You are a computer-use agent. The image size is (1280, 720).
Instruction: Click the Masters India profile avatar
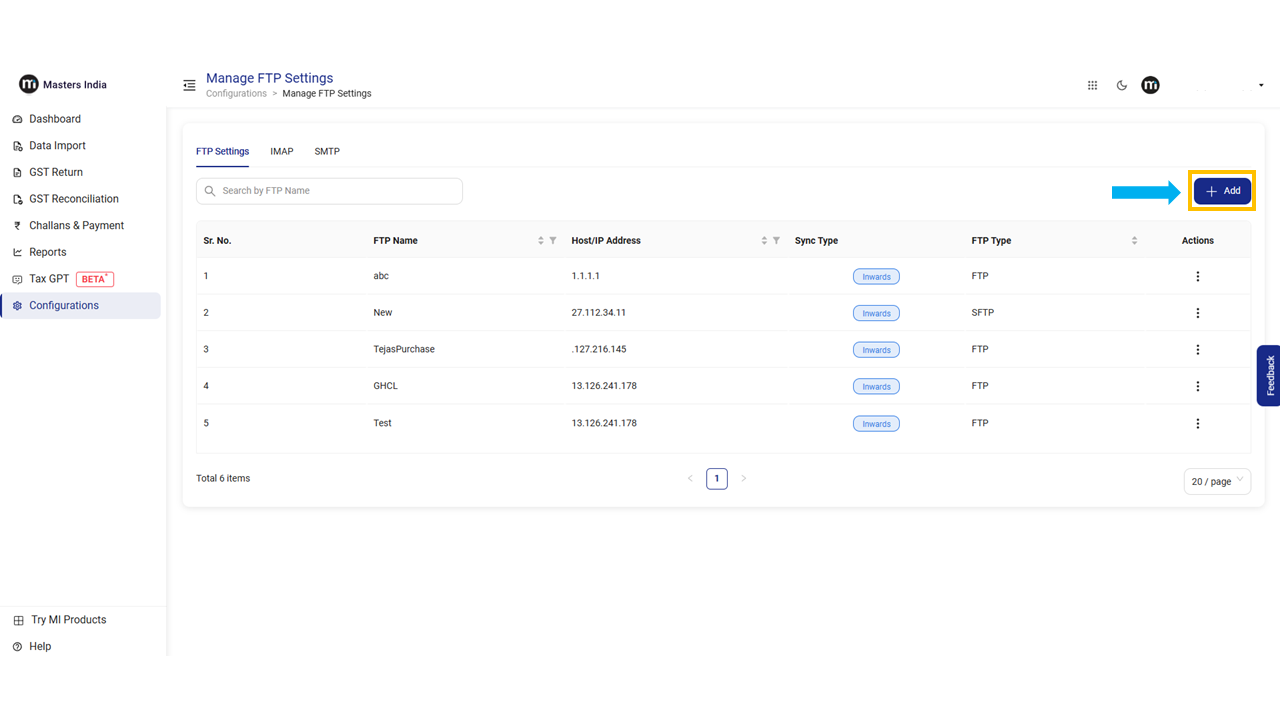(x=1151, y=86)
